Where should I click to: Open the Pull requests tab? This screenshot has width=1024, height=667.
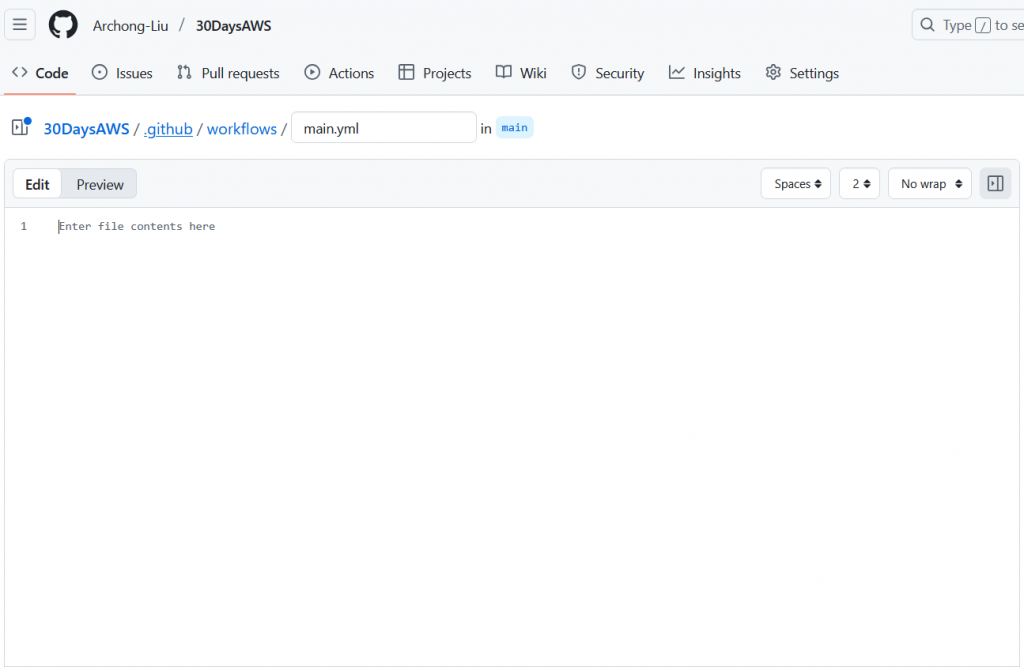[229, 73]
